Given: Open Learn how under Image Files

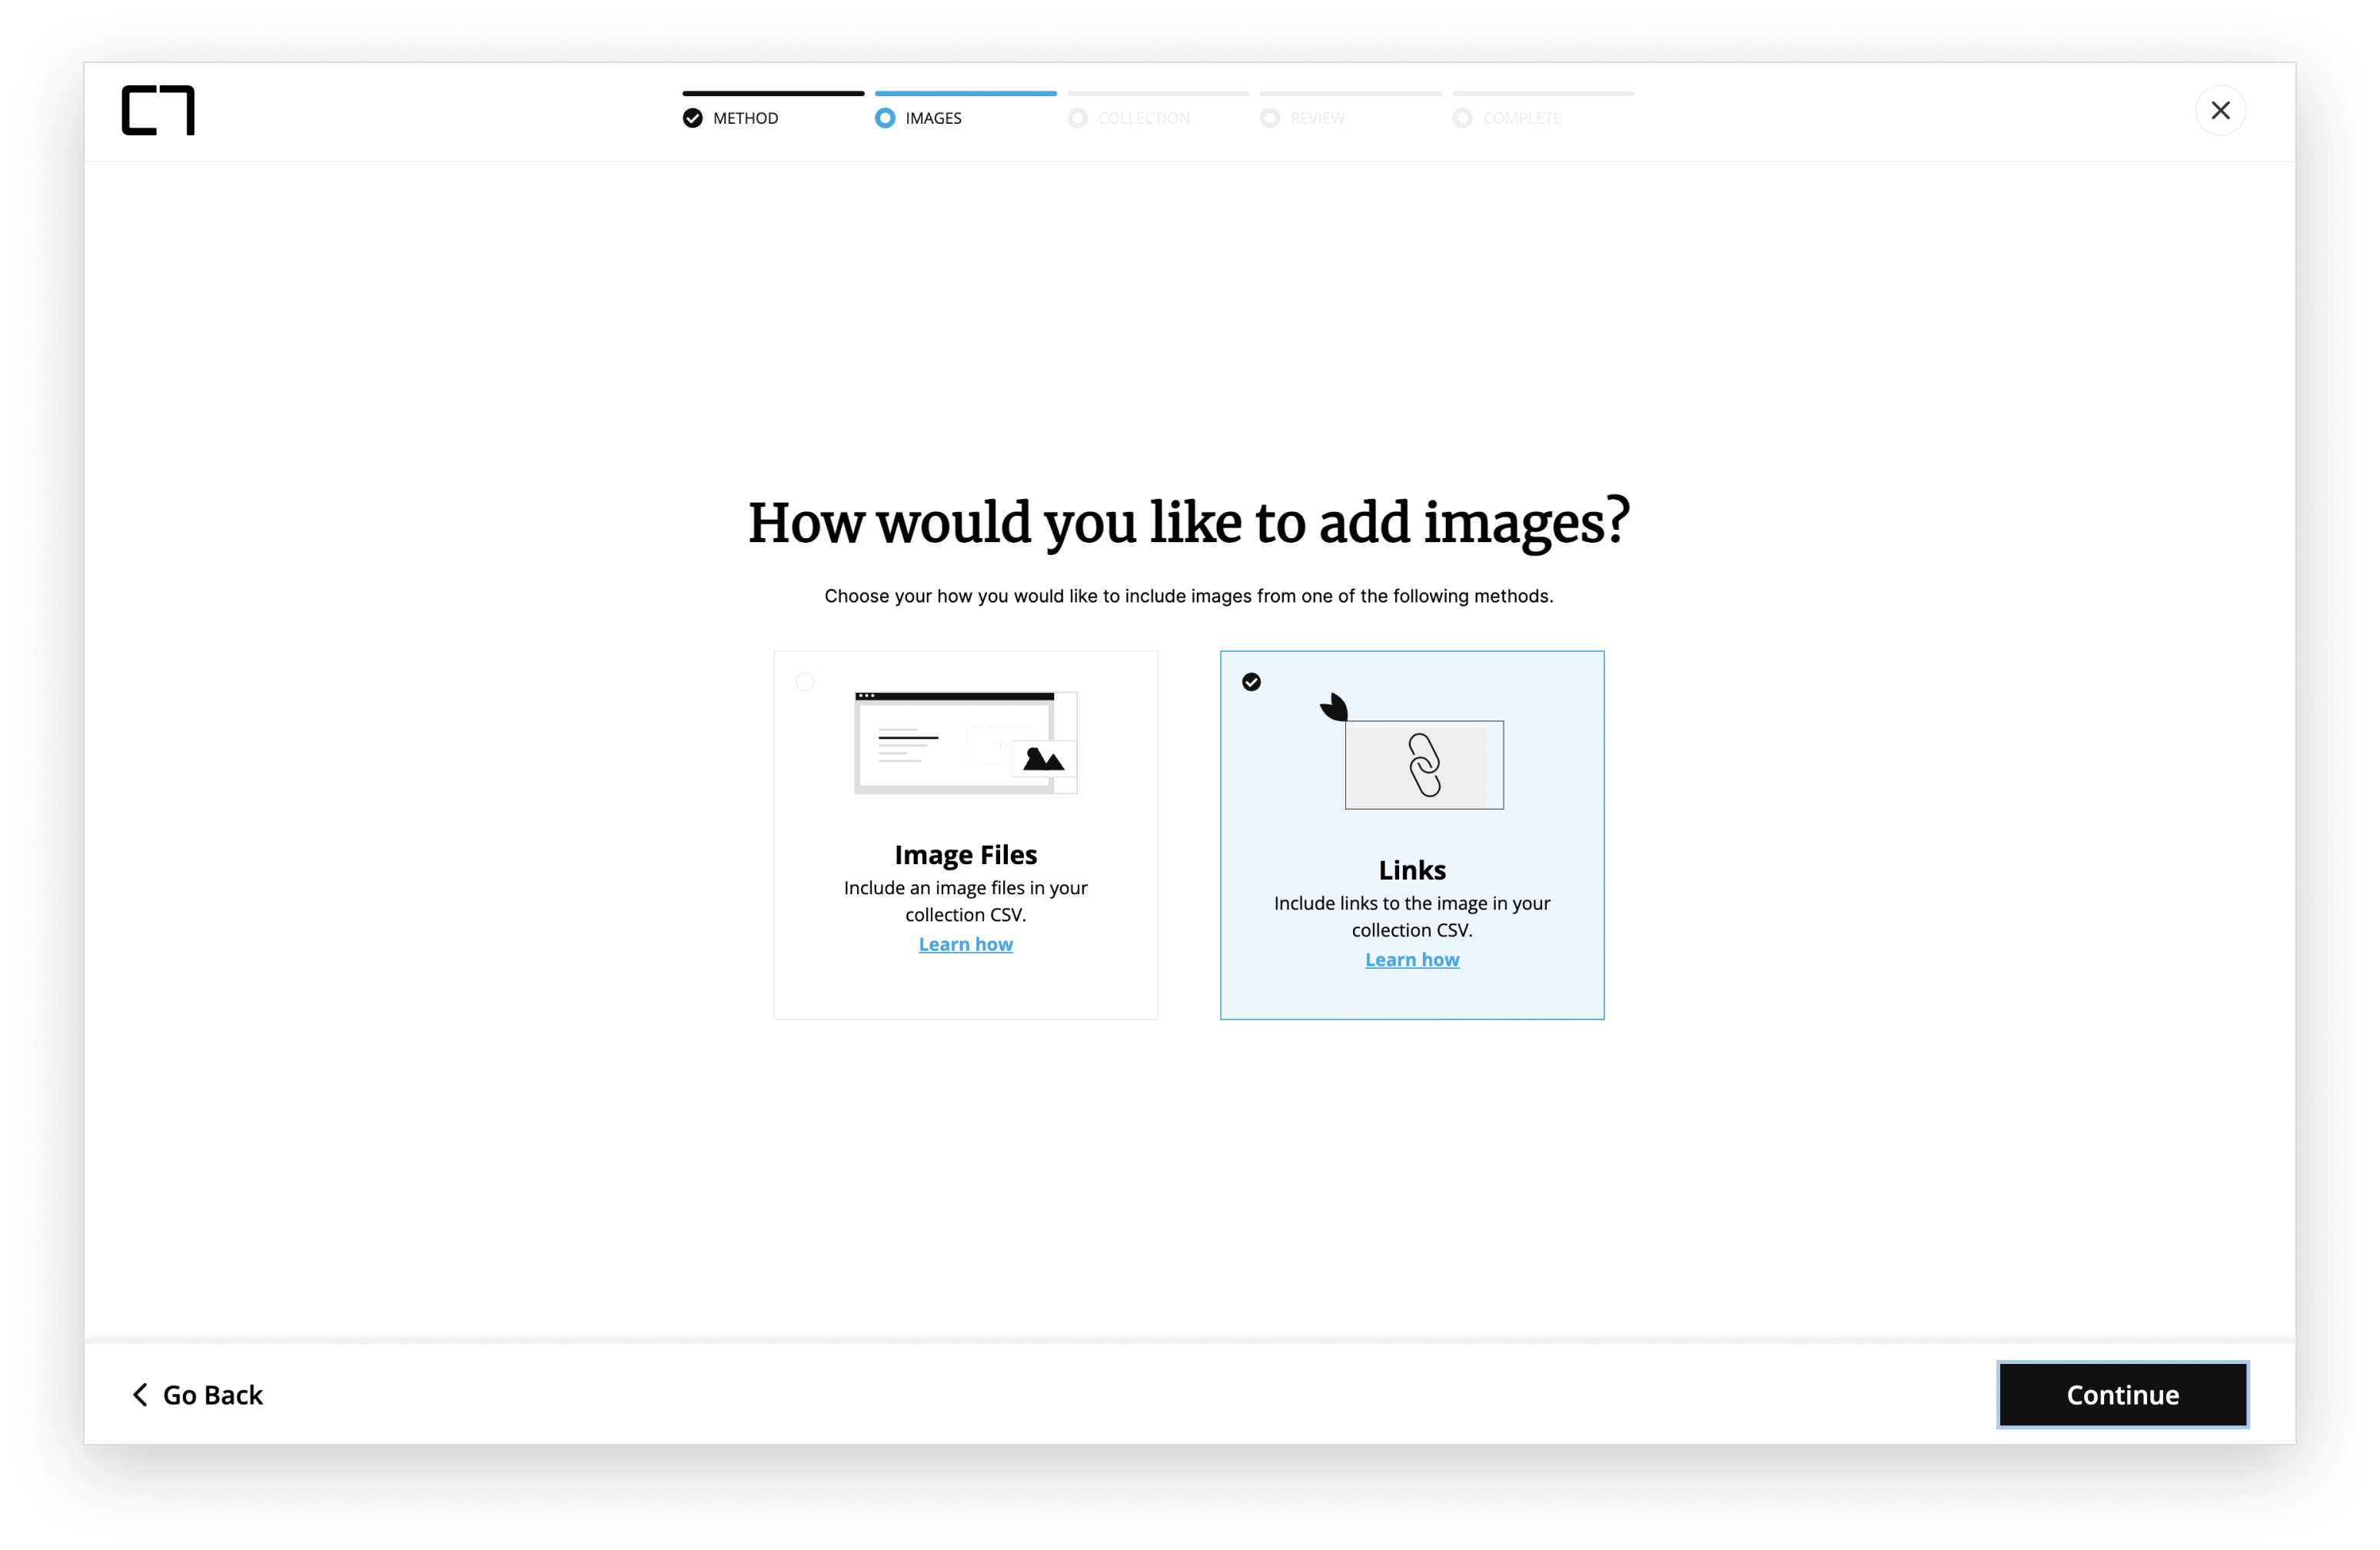Looking at the screenshot, I should [x=966, y=944].
